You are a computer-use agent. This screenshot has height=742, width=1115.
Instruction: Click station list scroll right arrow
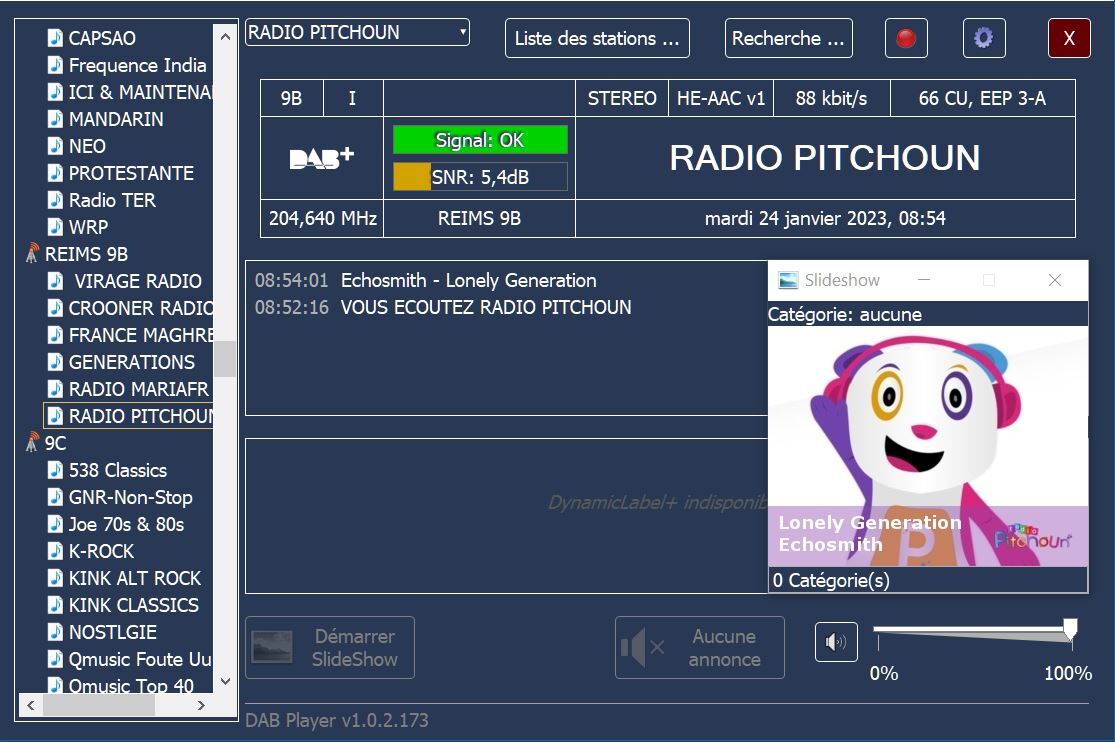click(x=201, y=706)
